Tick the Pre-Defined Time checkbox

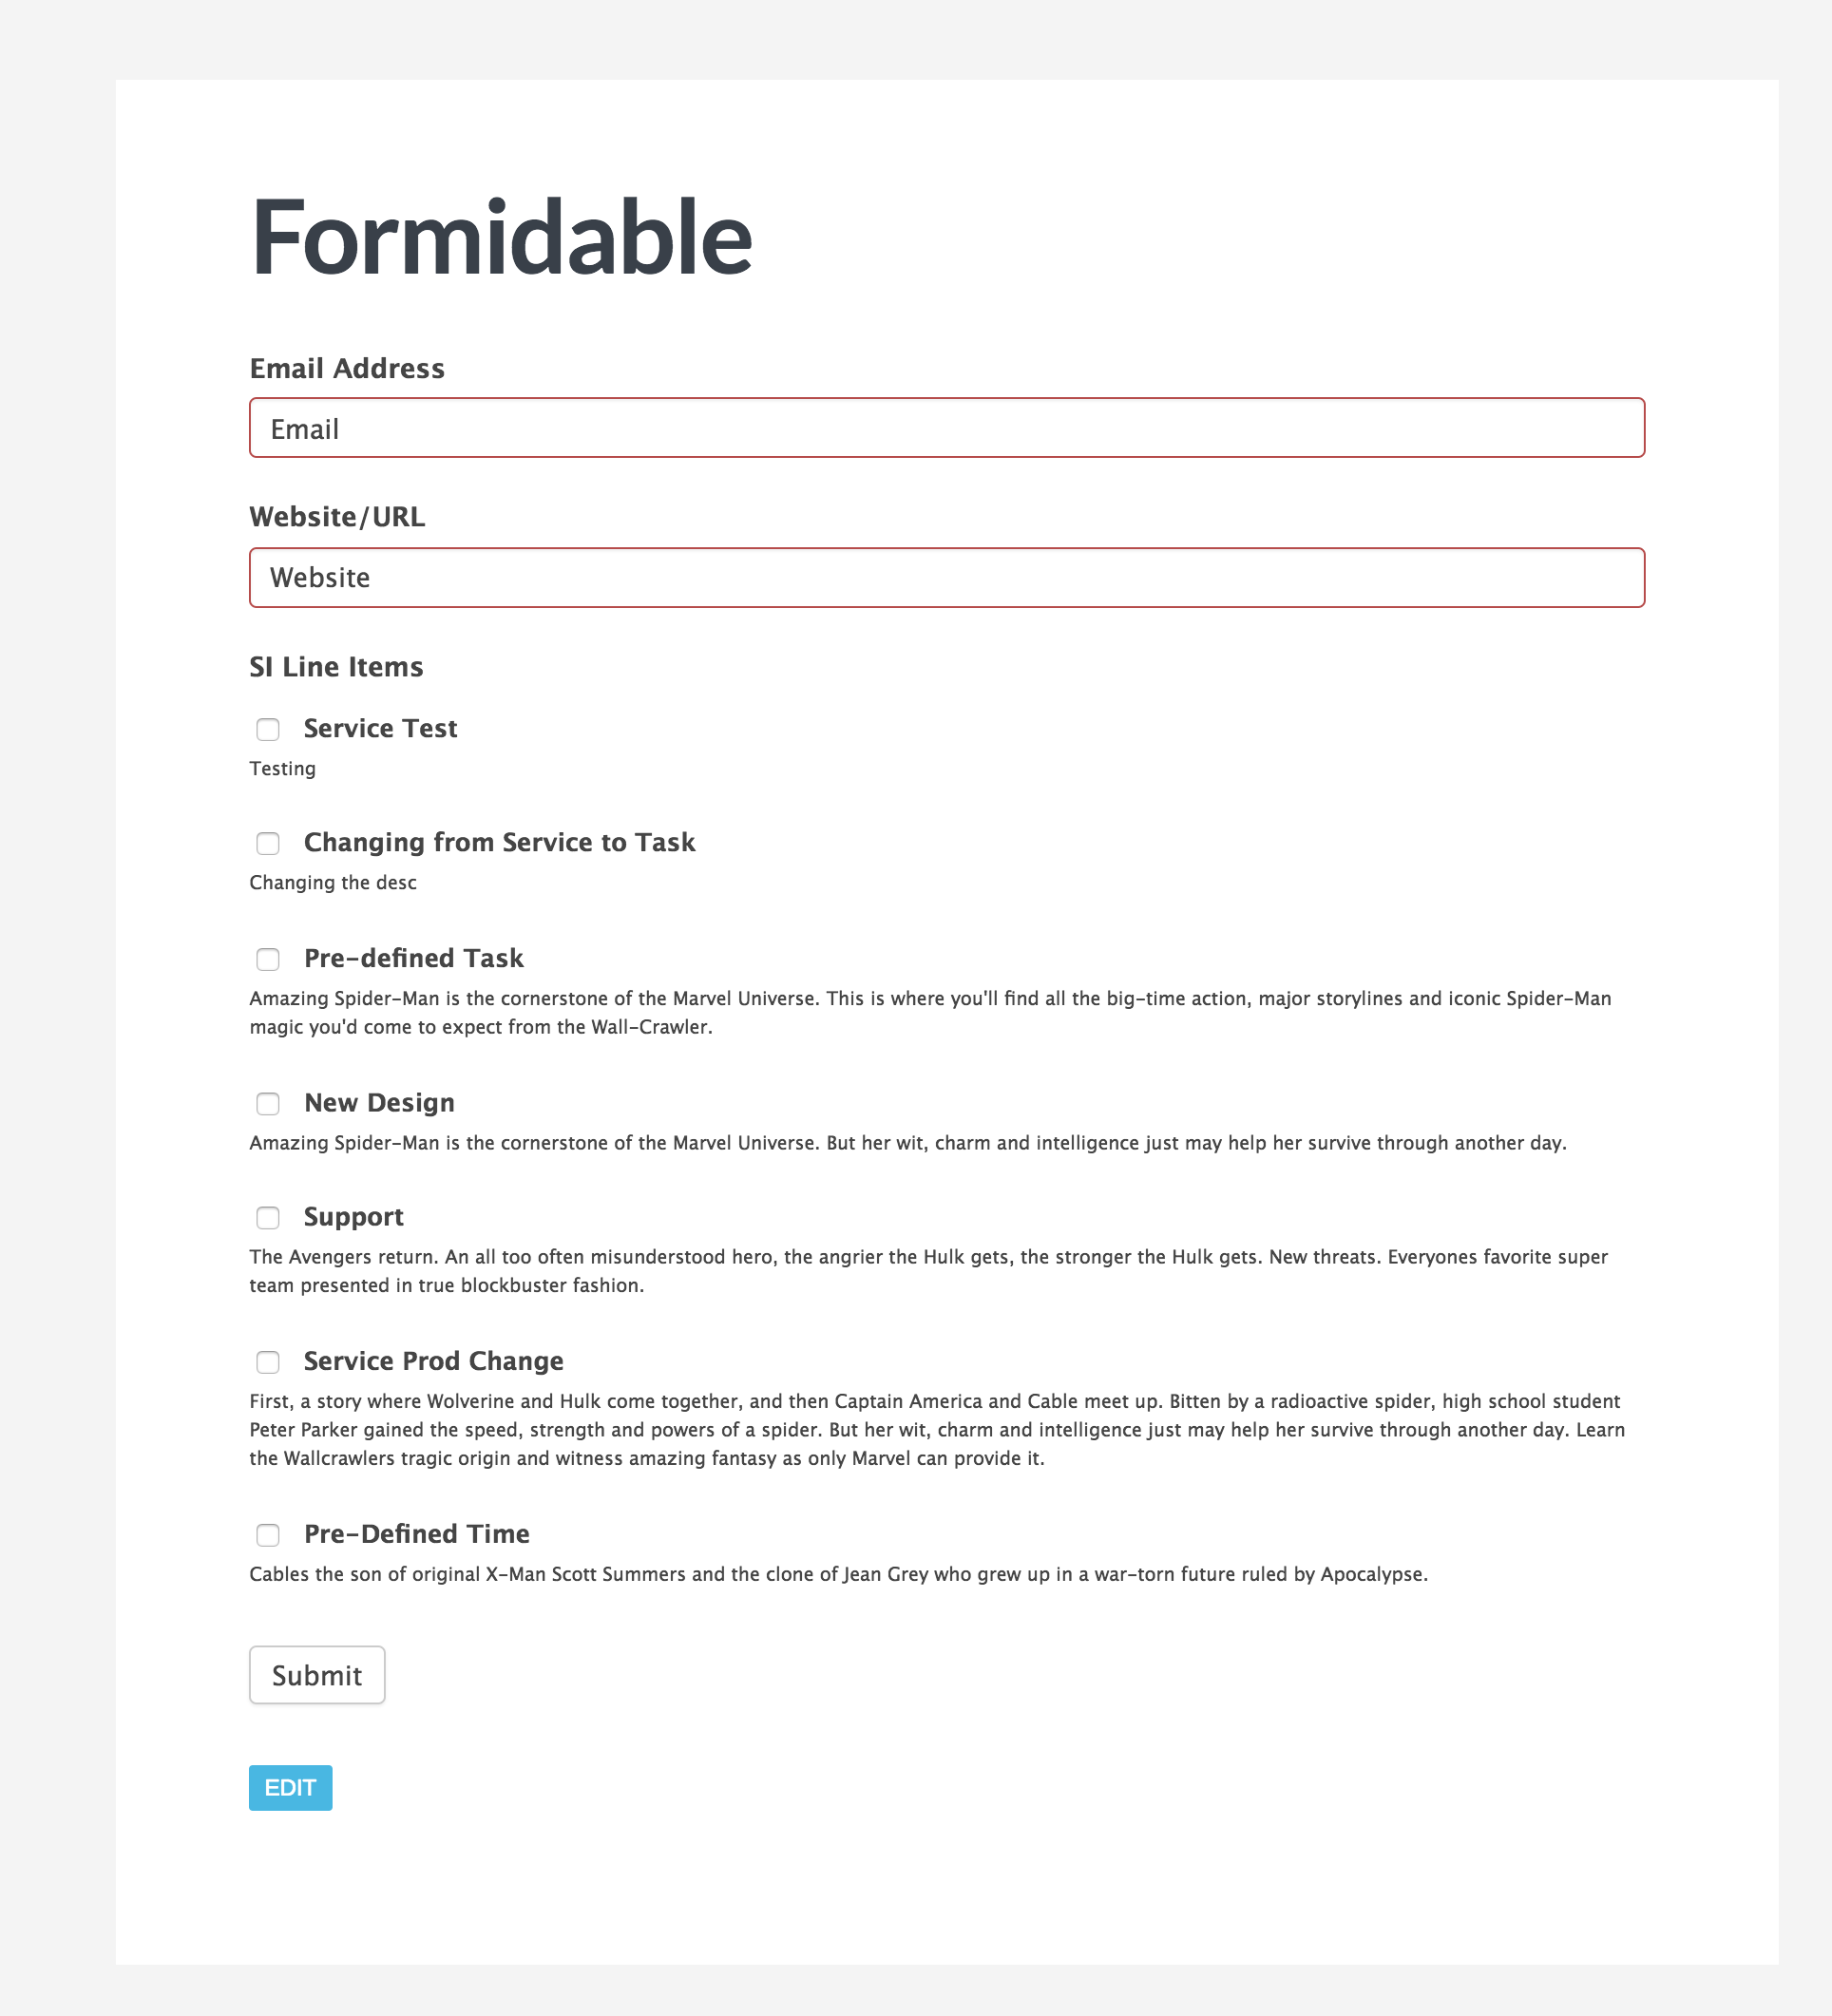point(268,1534)
